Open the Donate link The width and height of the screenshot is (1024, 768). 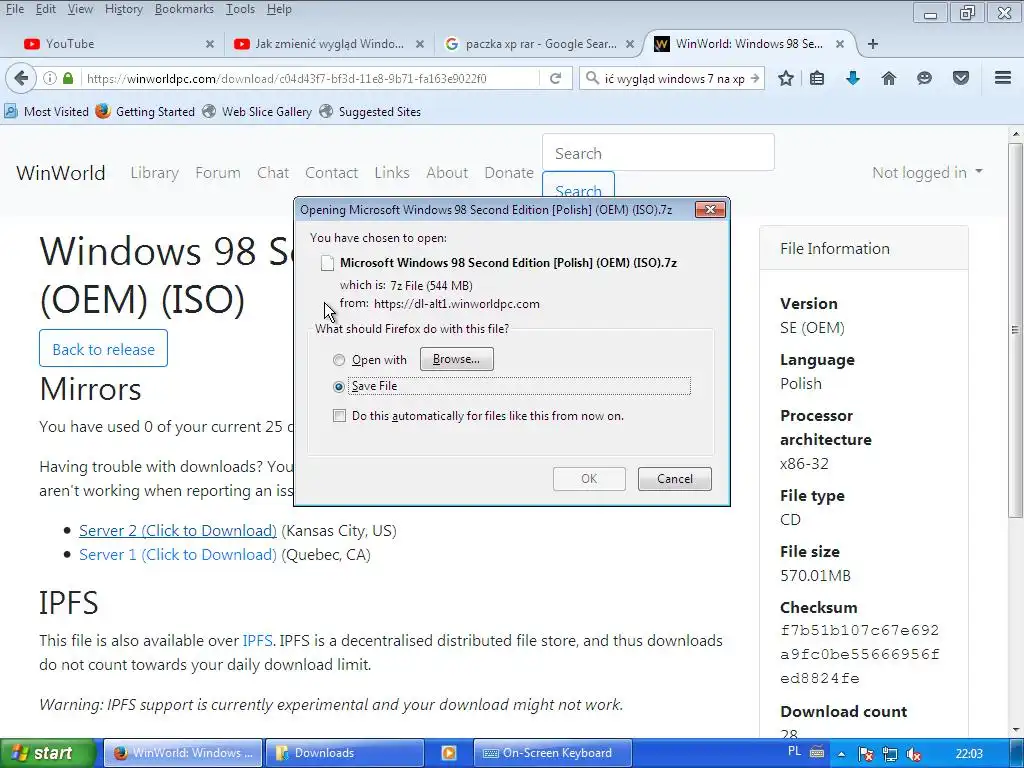coord(509,172)
